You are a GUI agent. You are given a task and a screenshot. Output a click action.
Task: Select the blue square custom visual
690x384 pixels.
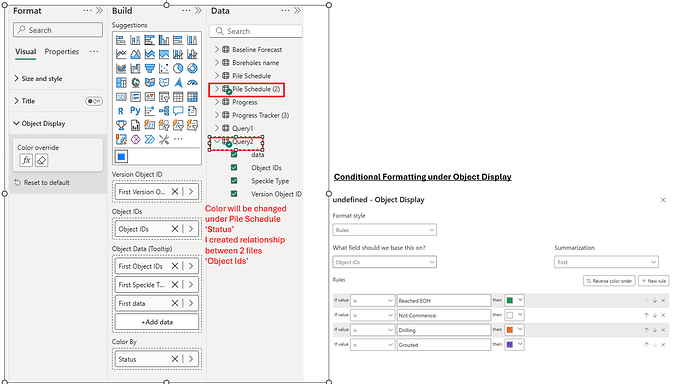pos(121,156)
